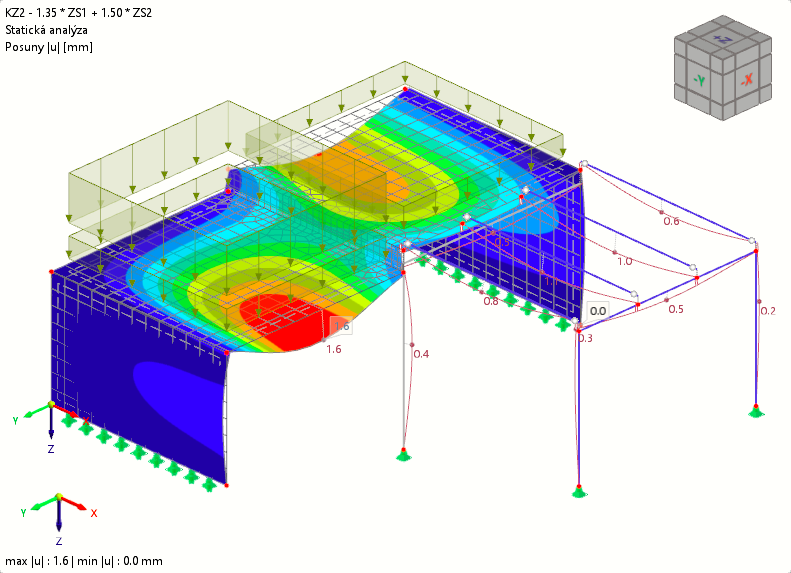The height and width of the screenshot is (573, 791).
Task: Click the blue Z axis of corner triad
Action: coord(59,514)
